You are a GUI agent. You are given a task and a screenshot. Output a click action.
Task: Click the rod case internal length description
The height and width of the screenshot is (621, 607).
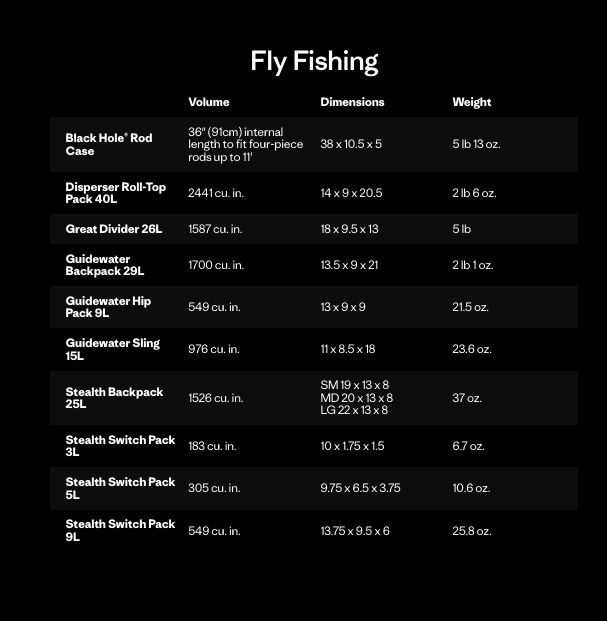[245, 144]
